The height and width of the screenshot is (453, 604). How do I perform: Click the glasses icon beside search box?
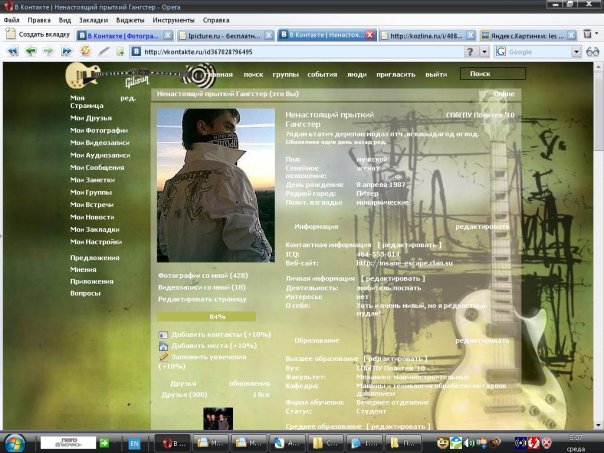tap(592, 52)
